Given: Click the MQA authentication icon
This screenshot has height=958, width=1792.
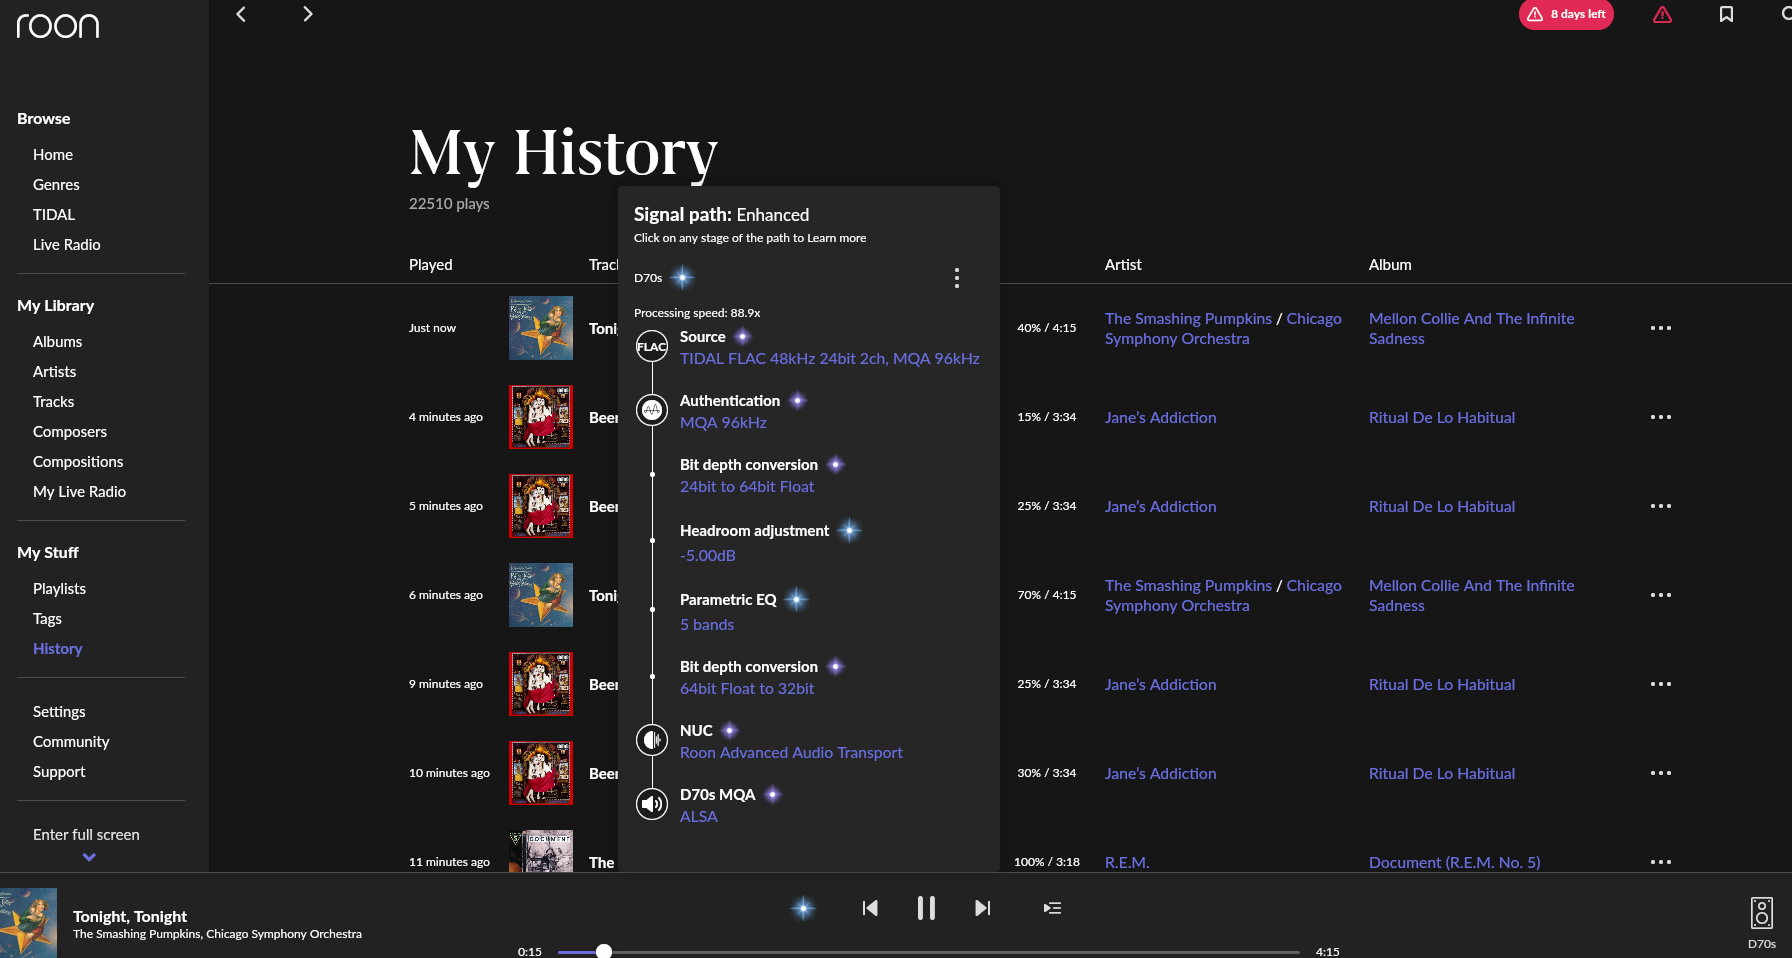Looking at the screenshot, I should 652,410.
